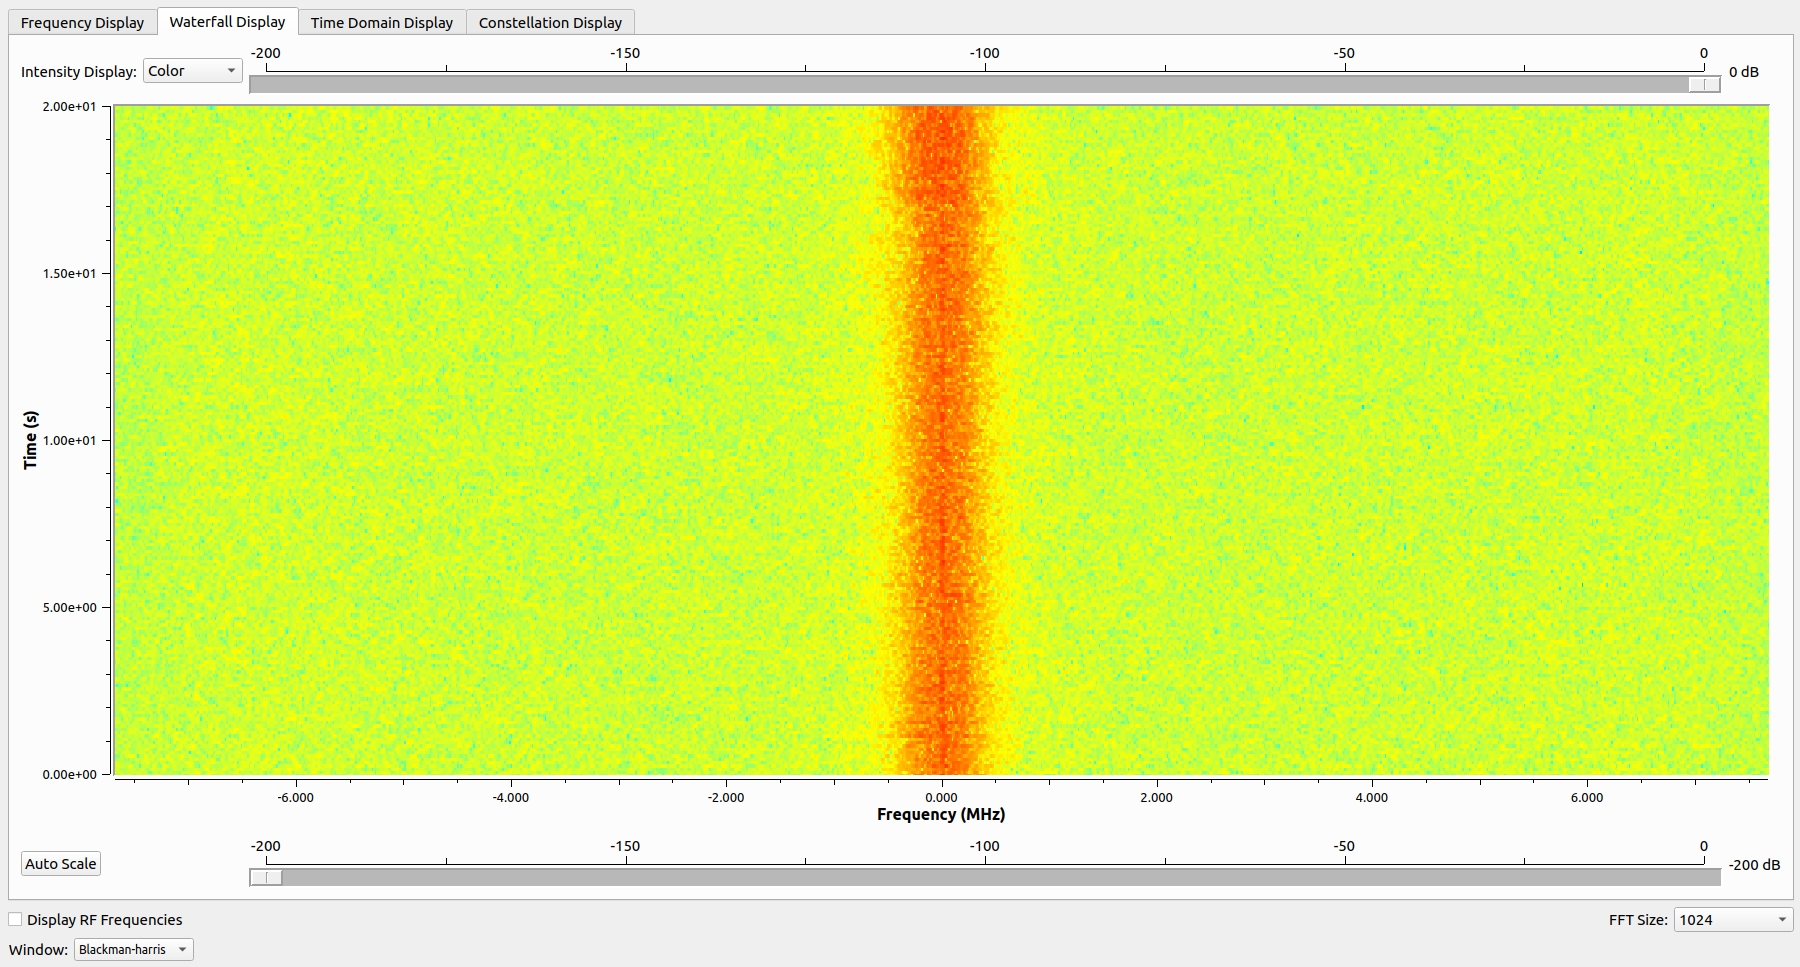Click the 2.000 frequency axis tick label
Image resolution: width=1800 pixels, height=967 pixels.
(x=1156, y=797)
